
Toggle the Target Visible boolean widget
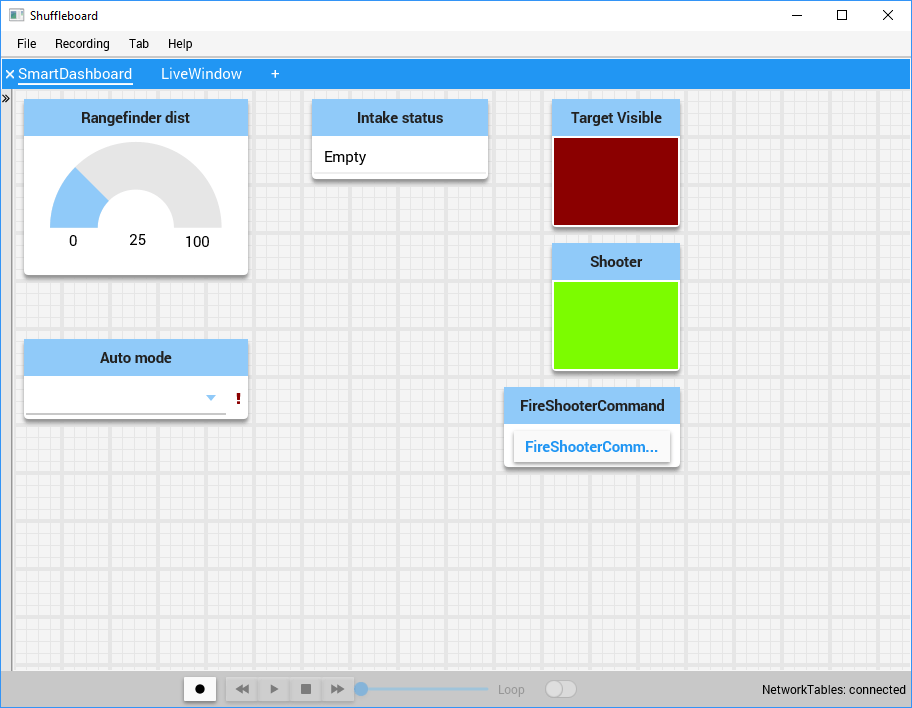click(x=615, y=182)
